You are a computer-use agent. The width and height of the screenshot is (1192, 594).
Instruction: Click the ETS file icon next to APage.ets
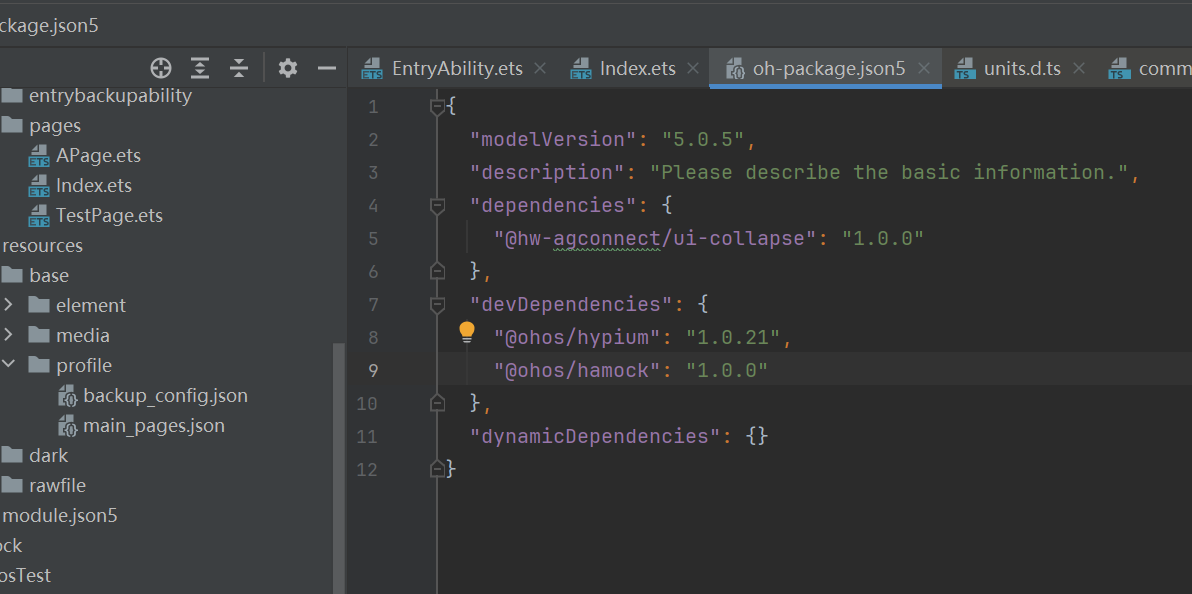click(39, 156)
